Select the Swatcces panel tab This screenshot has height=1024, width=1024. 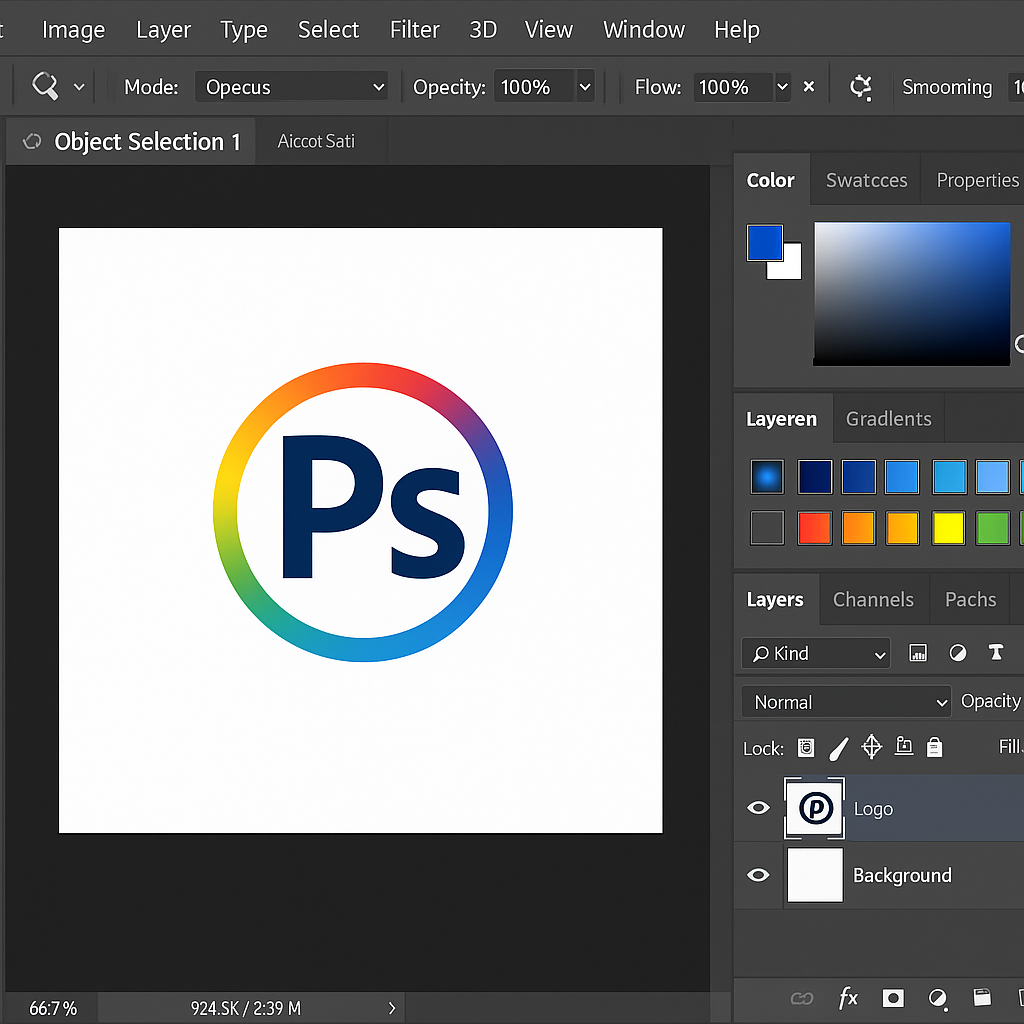(866, 180)
